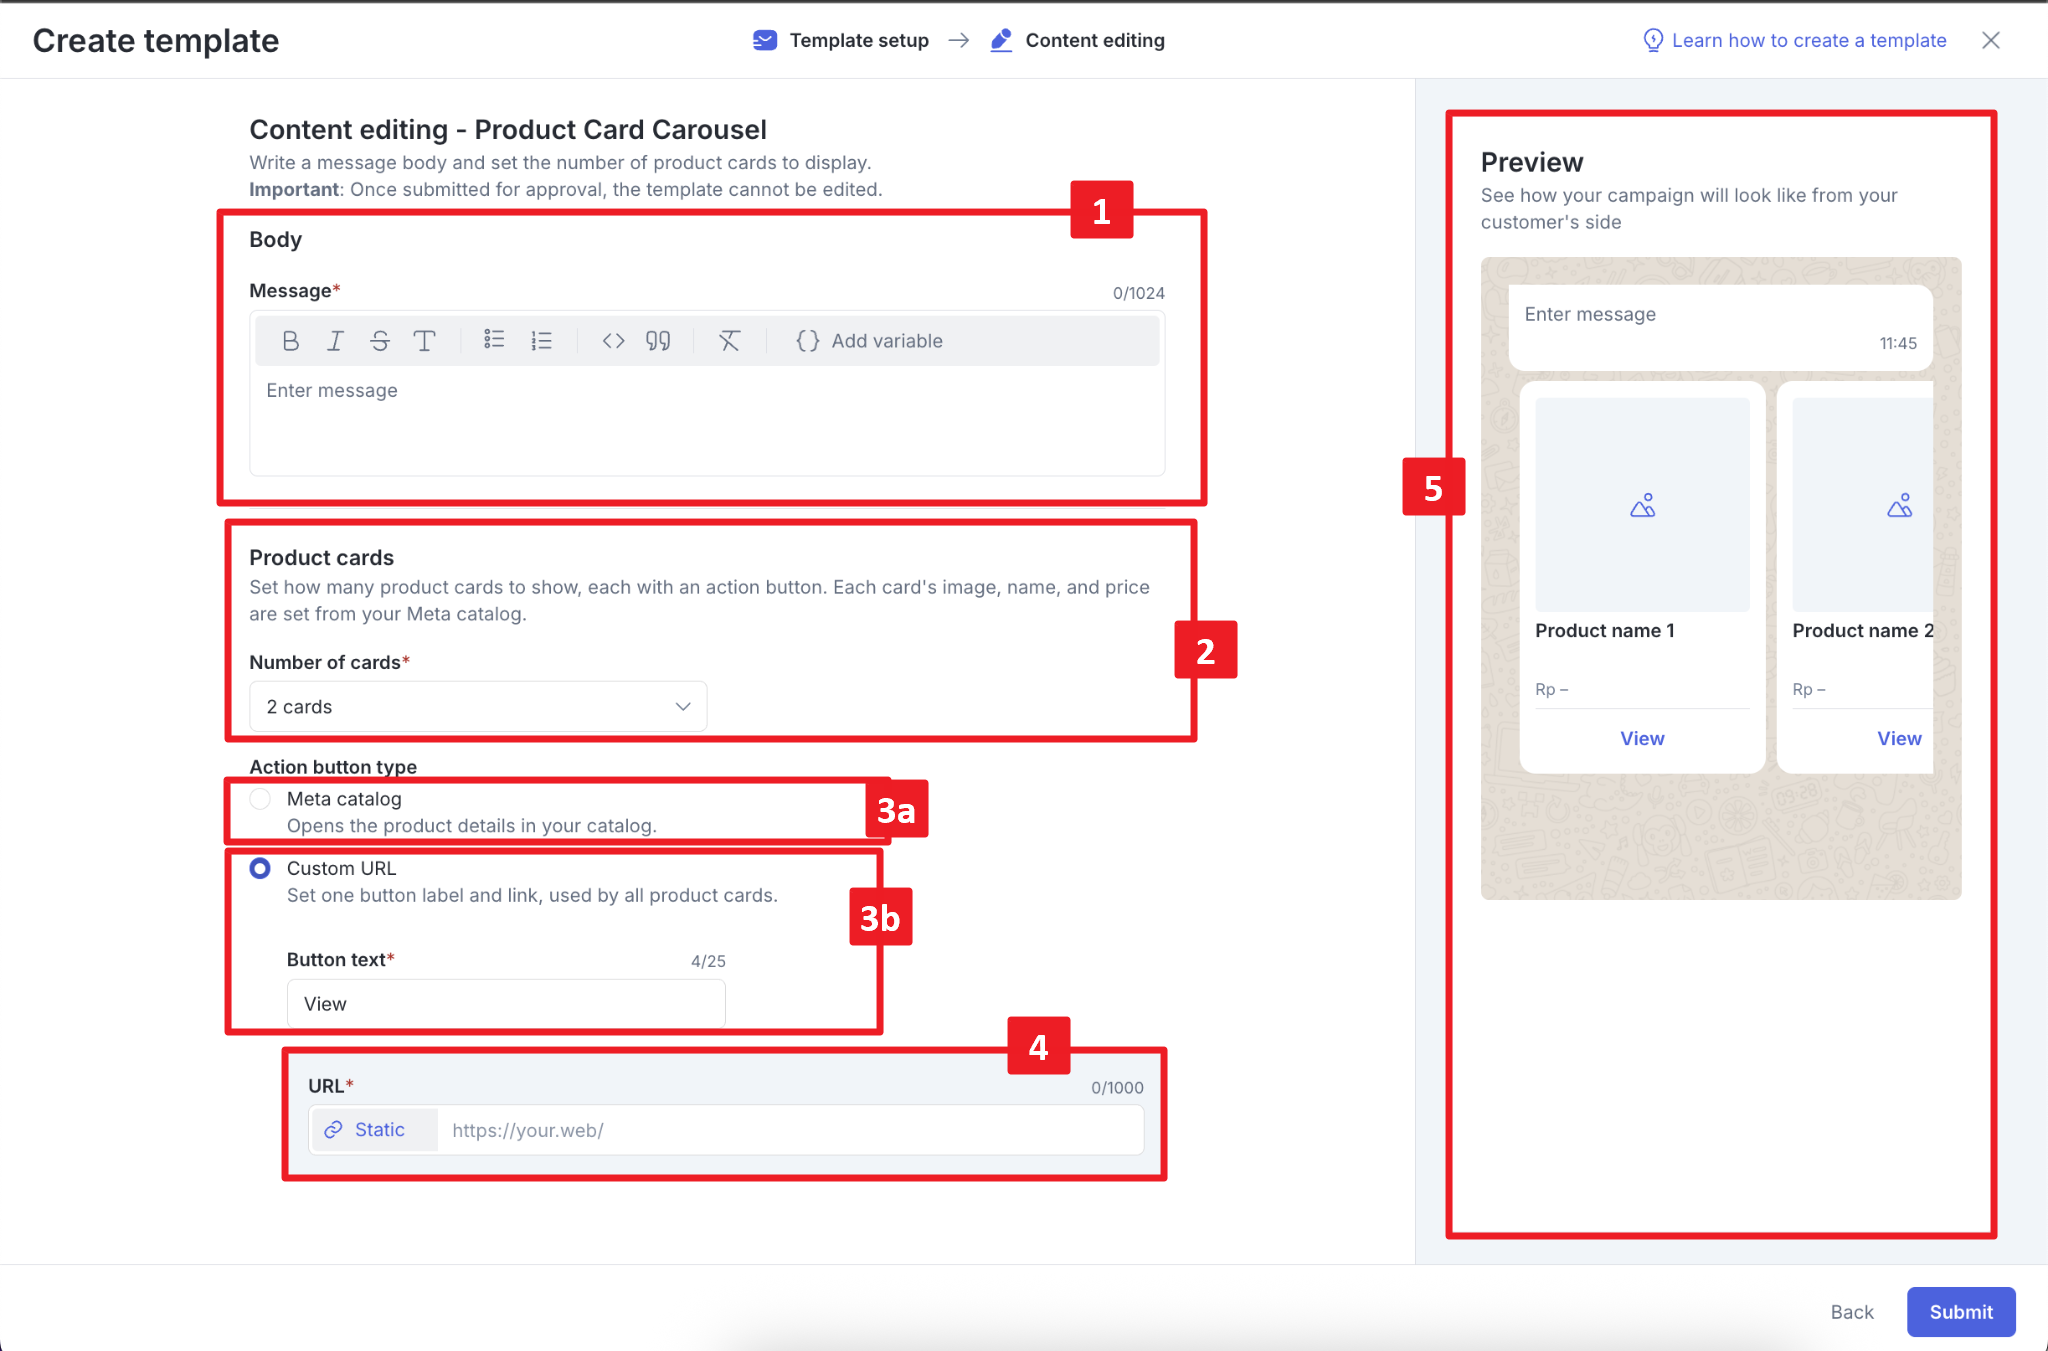2048x1351 pixels.
Task: Apply bold formatting in message toolbar
Action: (x=291, y=341)
